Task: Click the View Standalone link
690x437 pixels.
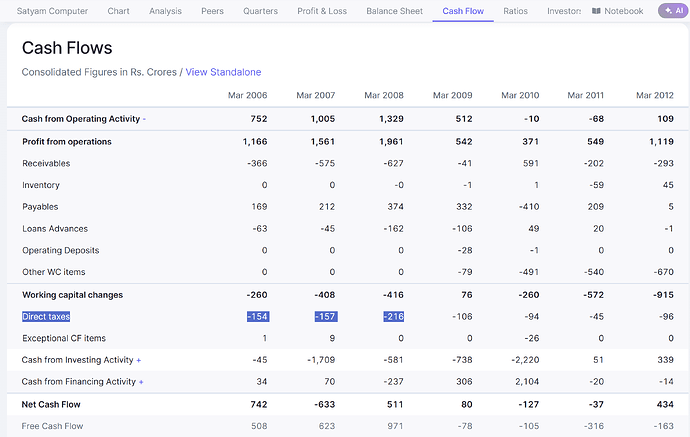Action: pyautogui.click(x=224, y=72)
